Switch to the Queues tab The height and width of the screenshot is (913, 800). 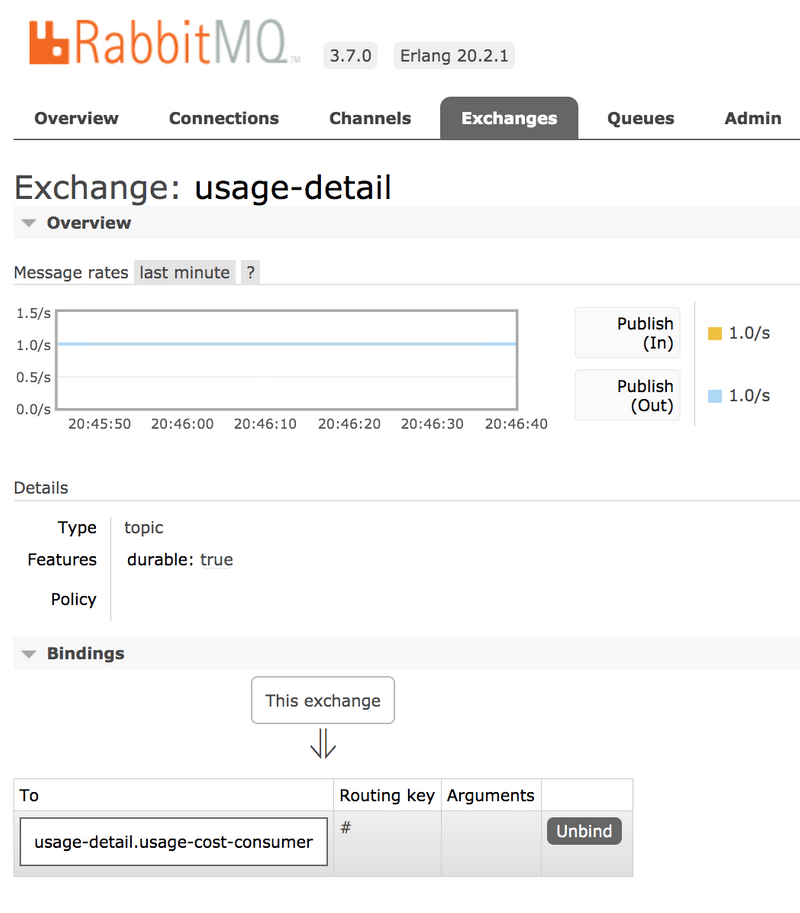[x=640, y=118]
